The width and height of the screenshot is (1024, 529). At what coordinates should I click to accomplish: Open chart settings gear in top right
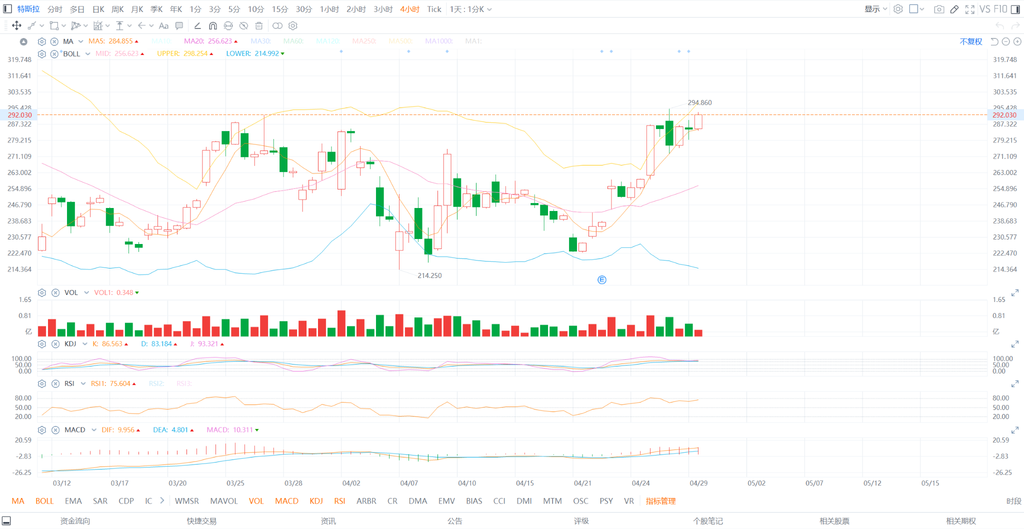click(898, 9)
